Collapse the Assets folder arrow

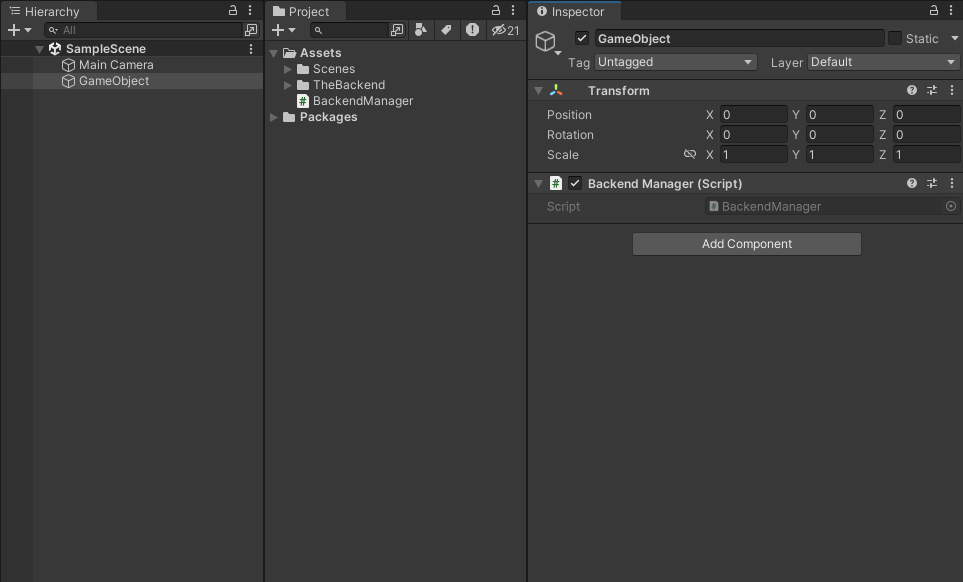[274, 53]
